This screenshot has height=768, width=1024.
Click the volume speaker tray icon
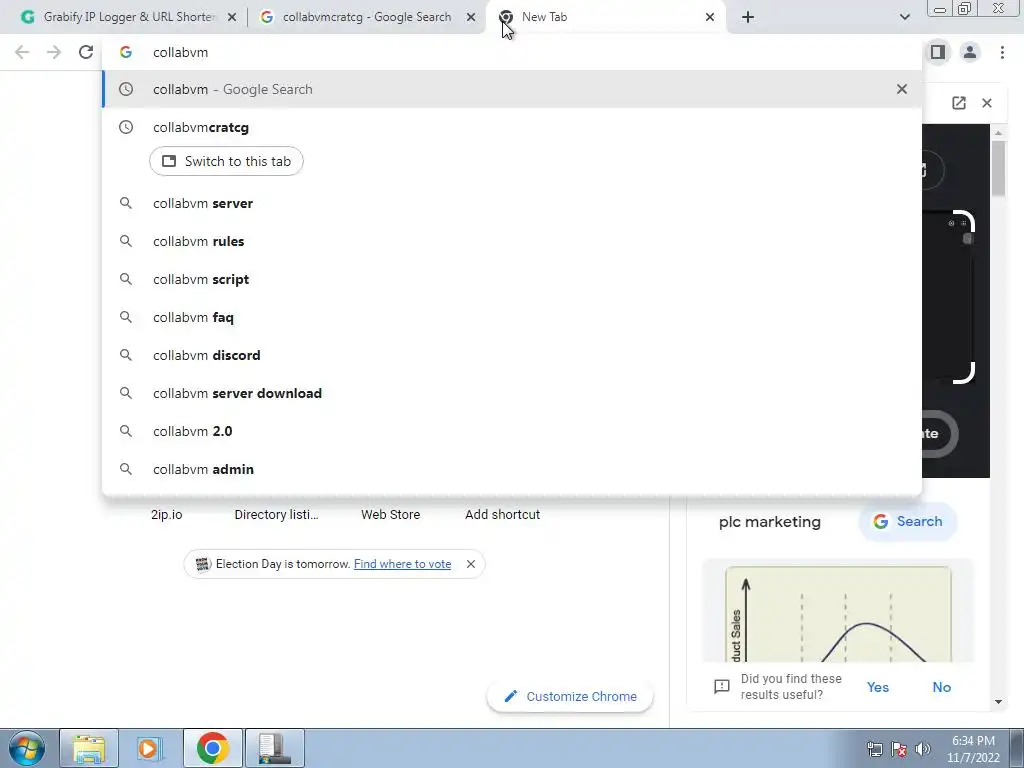[922, 749]
